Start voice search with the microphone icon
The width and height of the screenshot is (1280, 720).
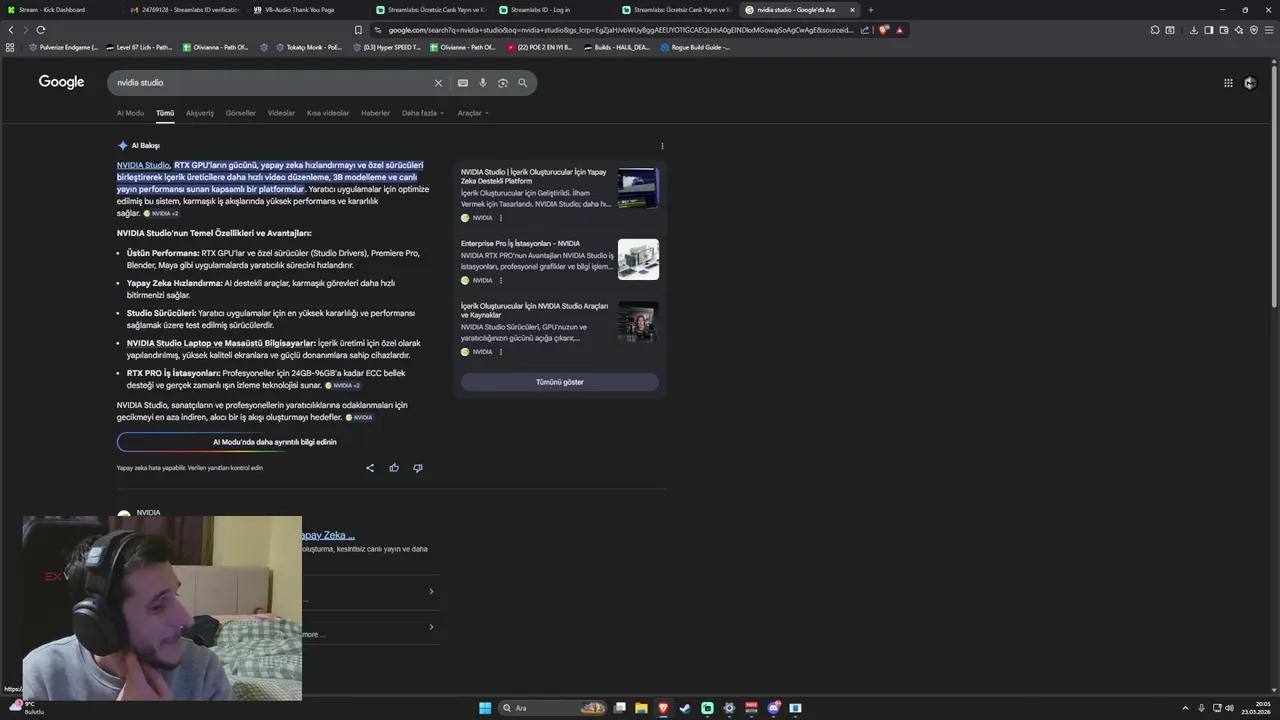coord(483,83)
